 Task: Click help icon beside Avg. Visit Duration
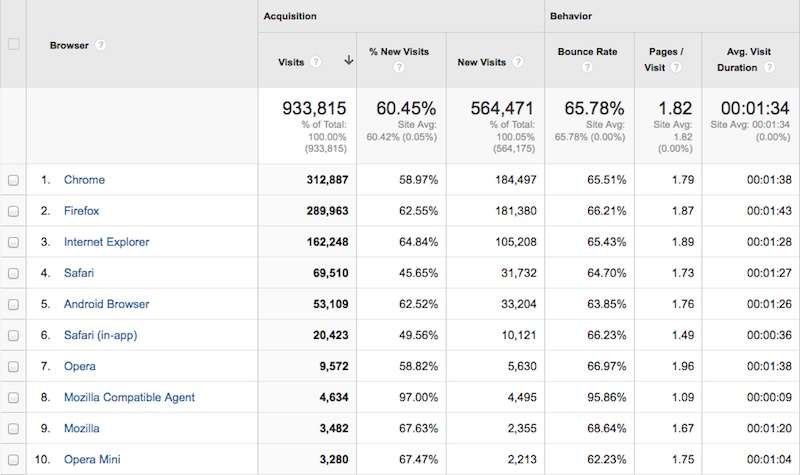point(769,68)
